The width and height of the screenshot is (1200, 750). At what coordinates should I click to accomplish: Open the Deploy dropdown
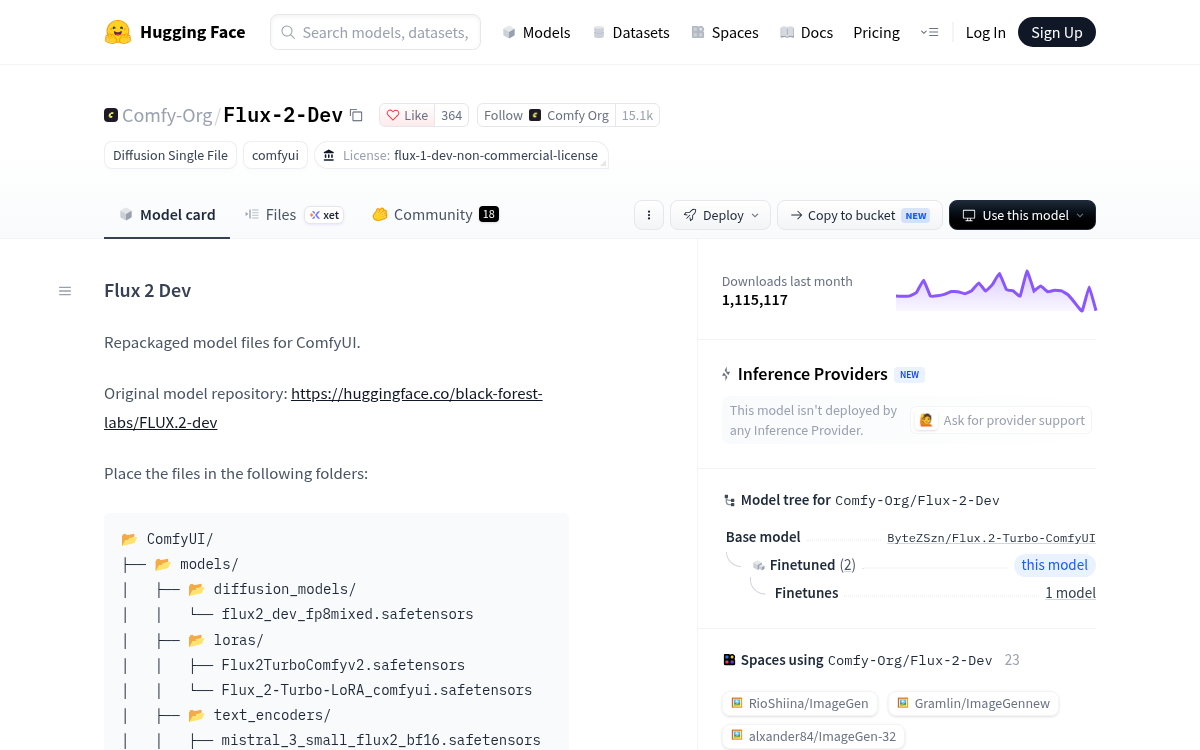click(x=721, y=215)
